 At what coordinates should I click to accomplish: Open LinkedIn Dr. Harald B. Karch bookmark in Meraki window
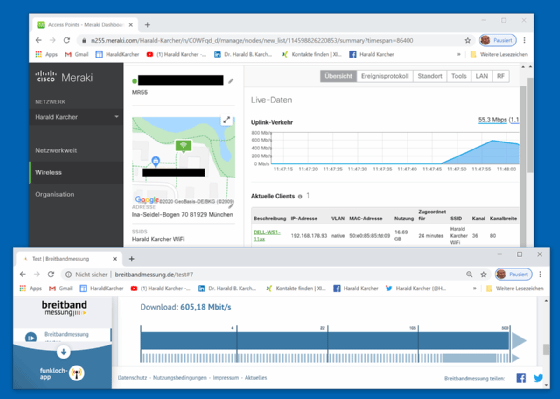click(x=243, y=54)
